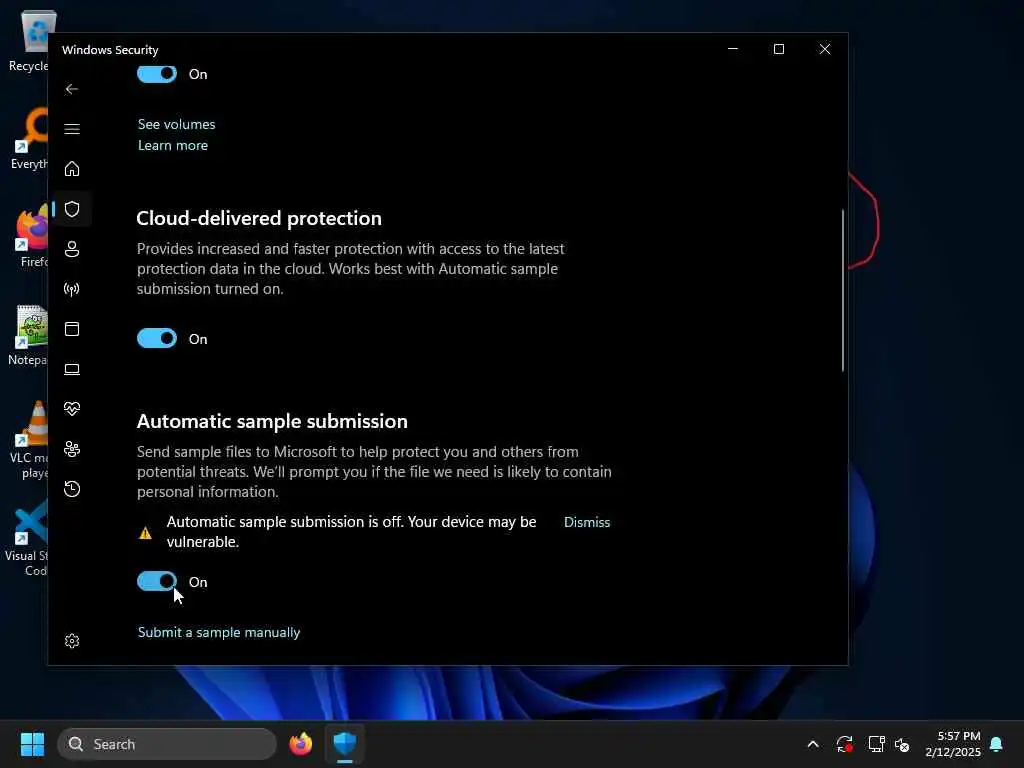Toggle the topmost On switch above See volumes
The width and height of the screenshot is (1024, 768).
pos(157,74)
